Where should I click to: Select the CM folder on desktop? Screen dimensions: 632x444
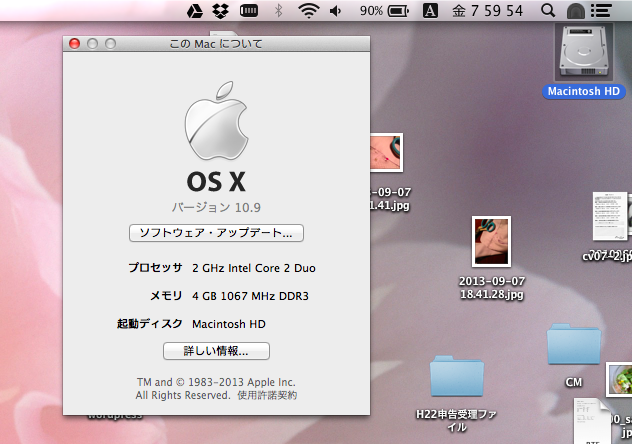point(573,346)
